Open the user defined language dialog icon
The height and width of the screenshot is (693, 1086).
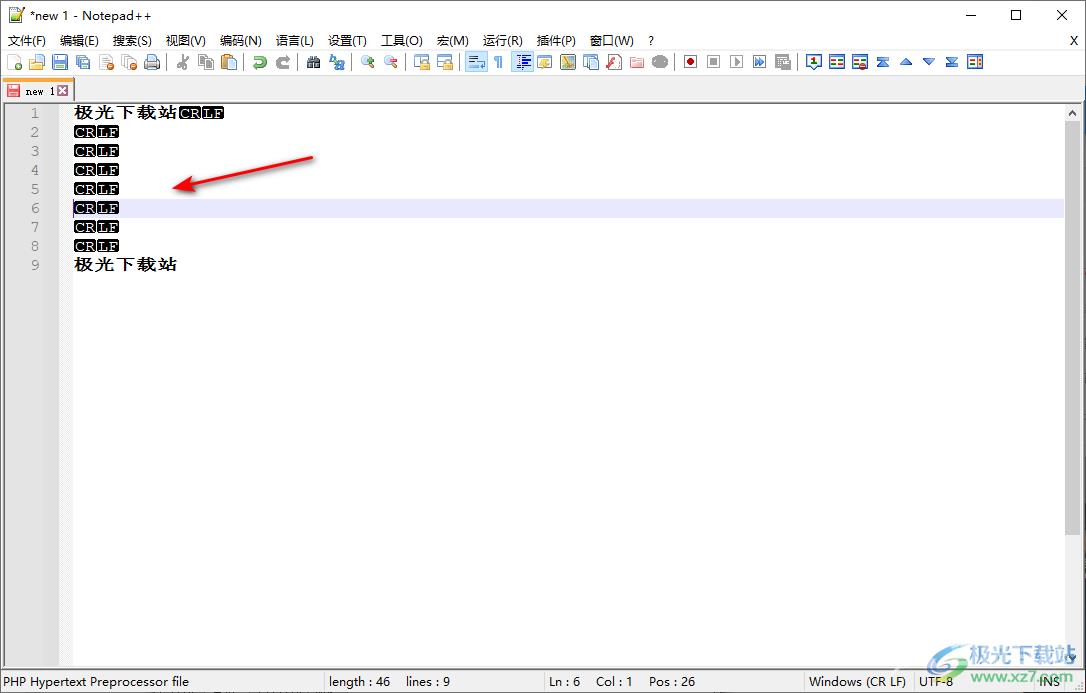point(545,62)
